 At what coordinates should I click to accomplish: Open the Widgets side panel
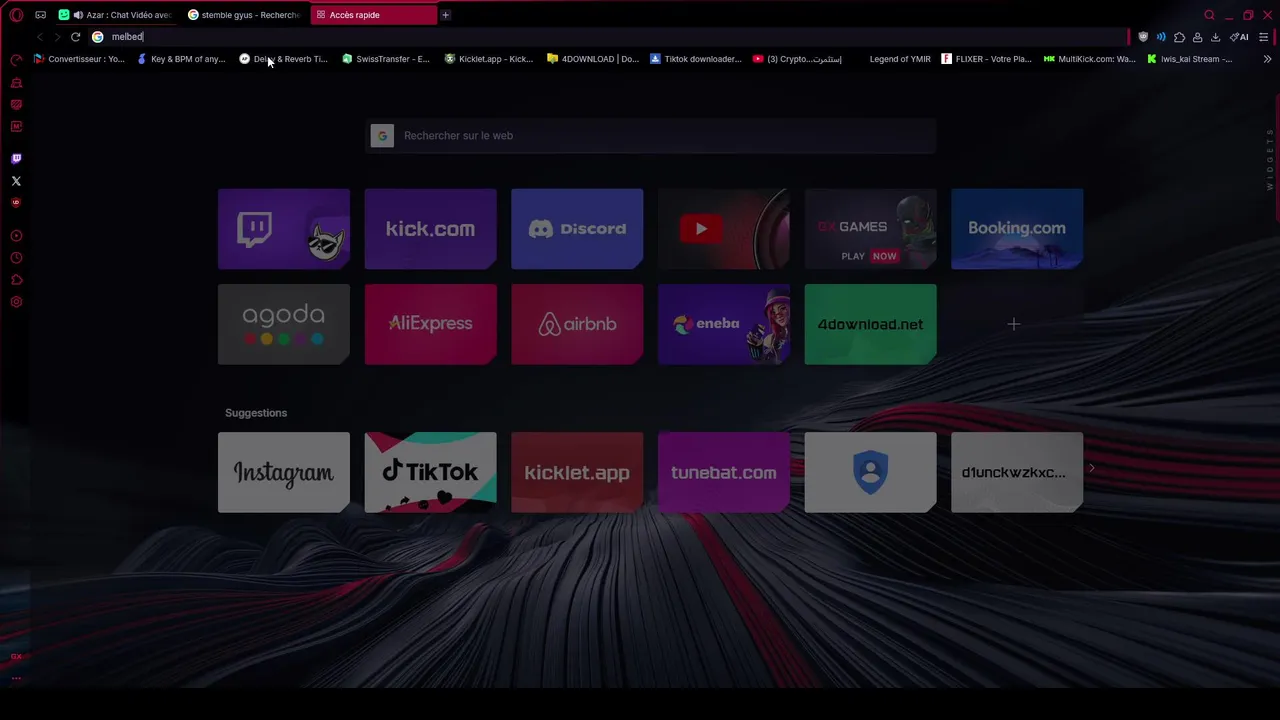point(1270,160)
